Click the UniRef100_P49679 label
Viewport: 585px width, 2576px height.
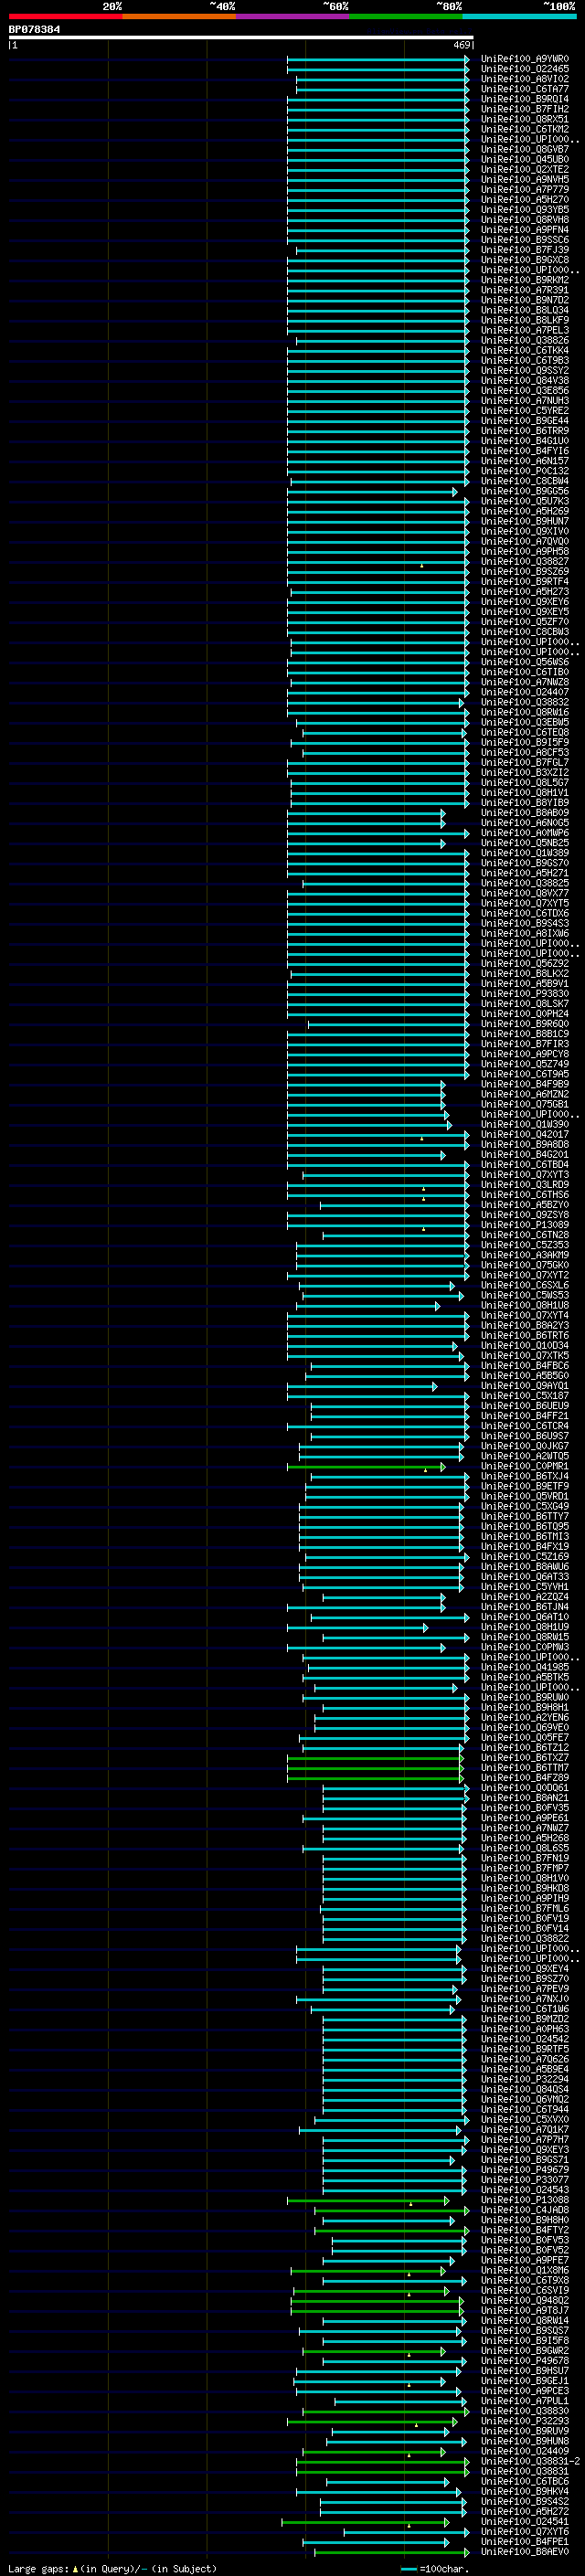click(x=525, y=2170)
